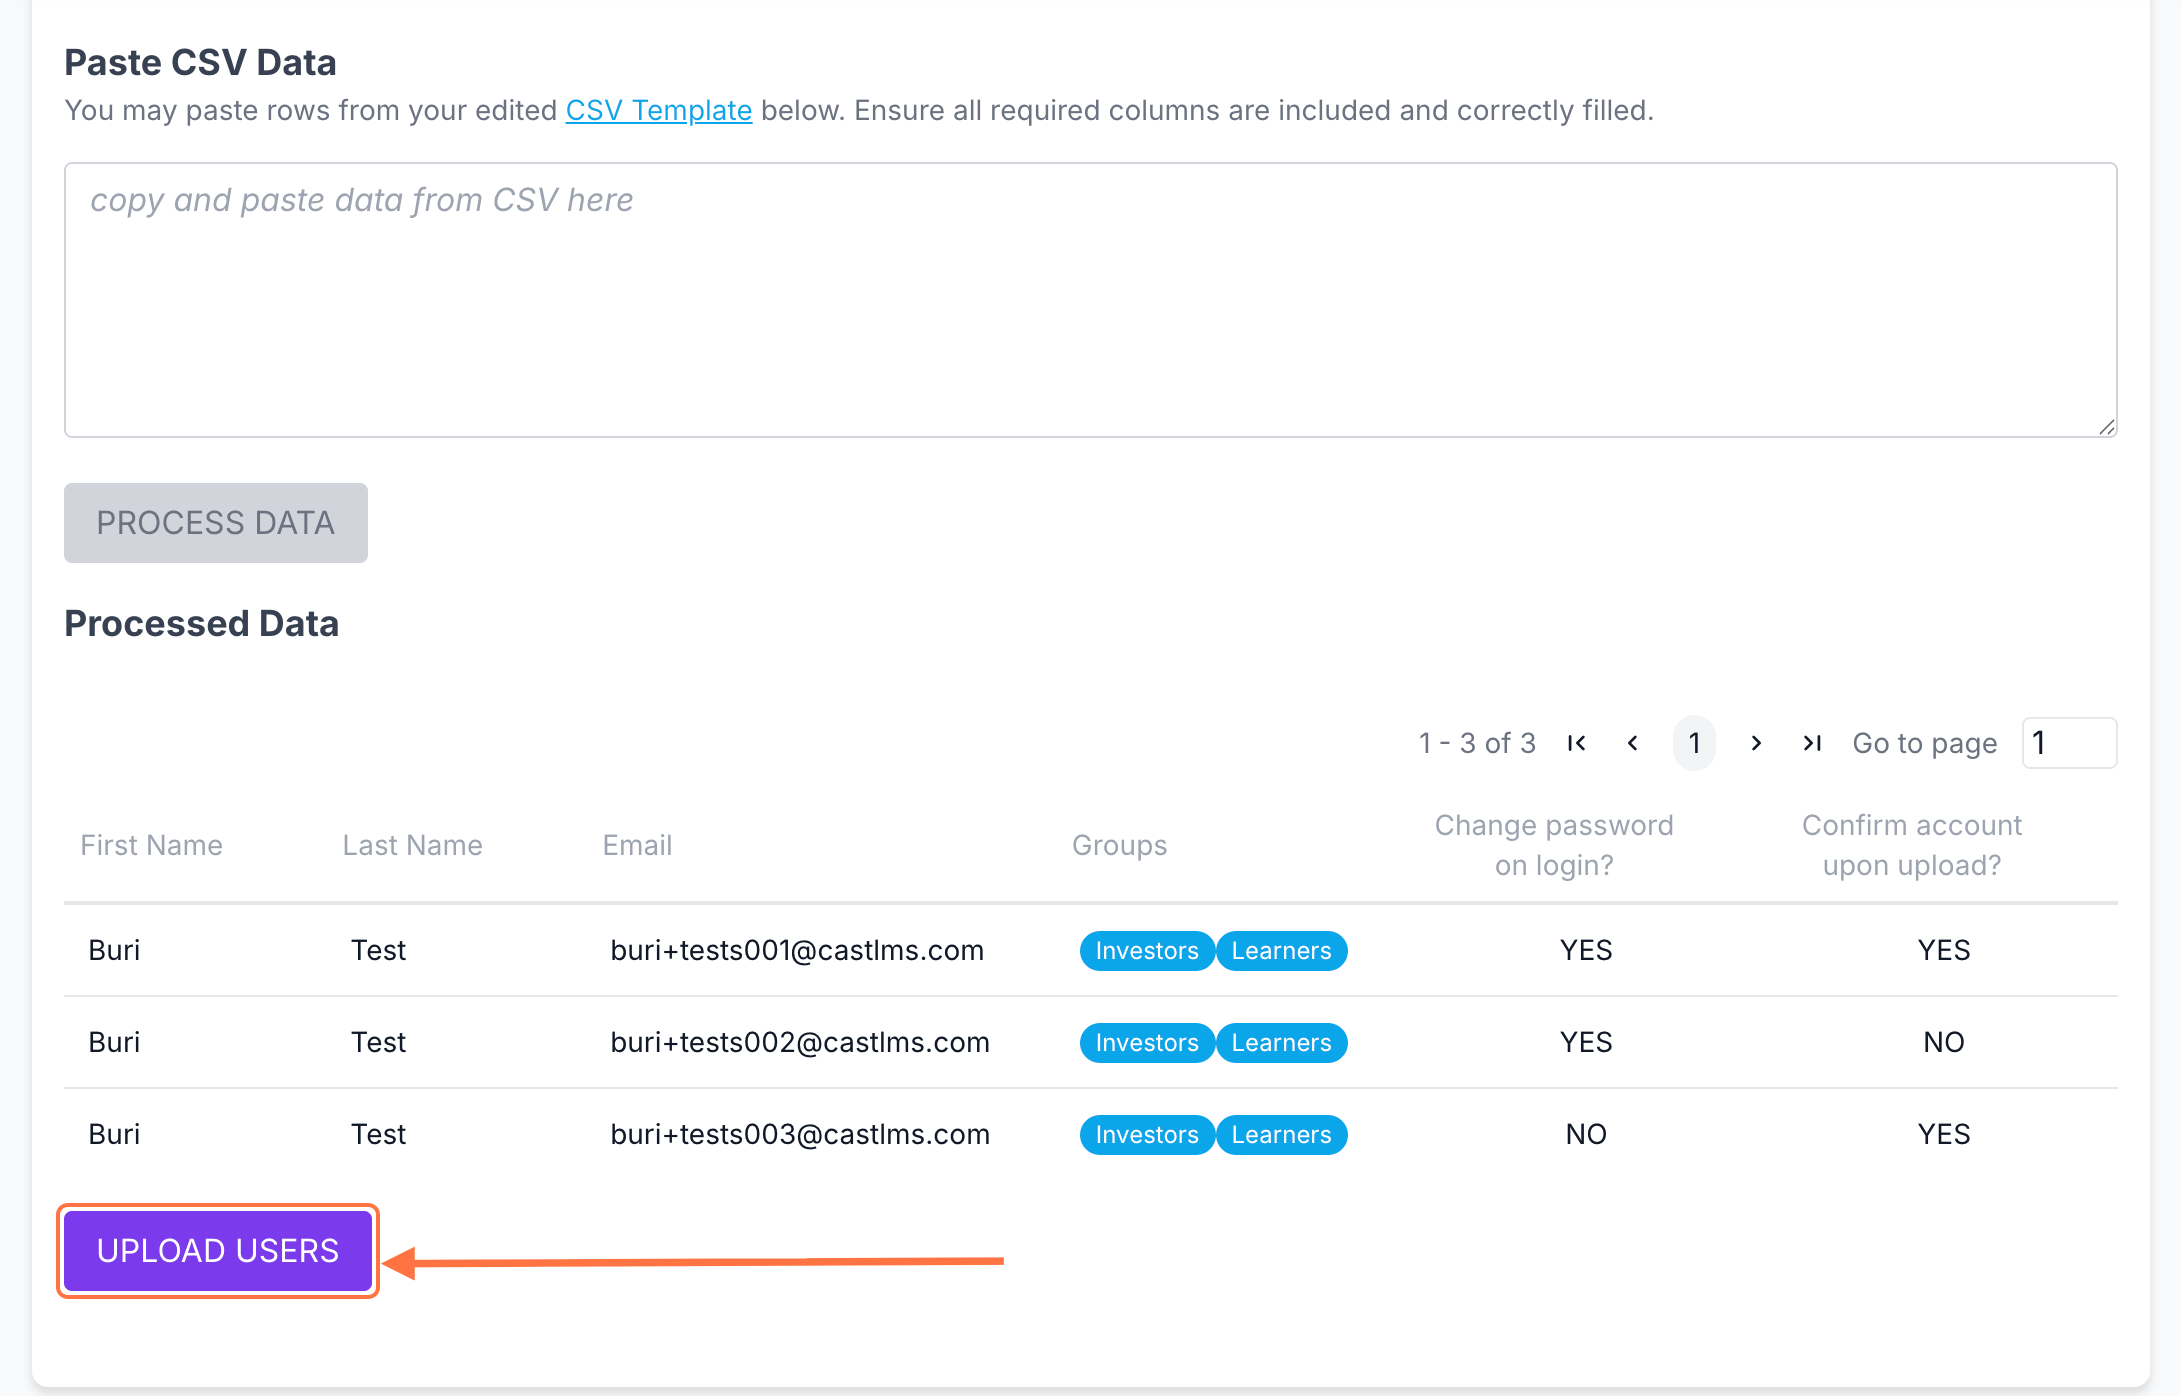Viewport: 2181px width, 1396px height.
Task: Click the Email column header
Action: coord(637,845)
